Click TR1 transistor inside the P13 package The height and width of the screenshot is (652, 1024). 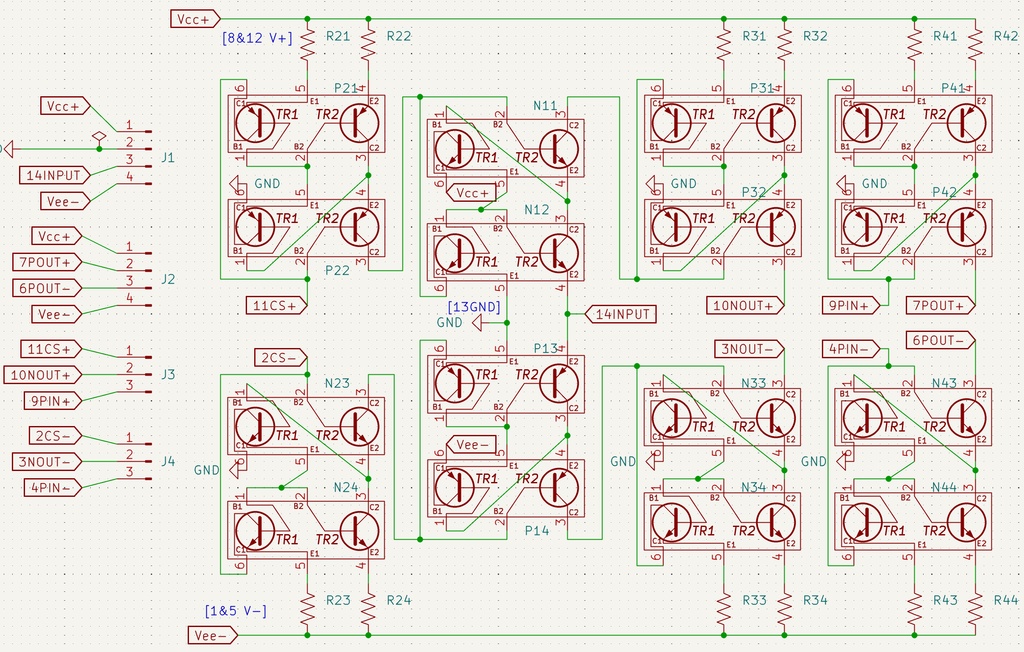(455, 383)
